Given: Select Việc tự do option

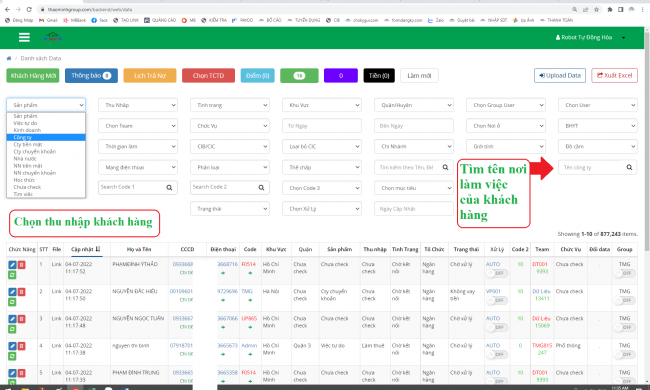Looking at the screenshot, I should [x=46, y=123].
